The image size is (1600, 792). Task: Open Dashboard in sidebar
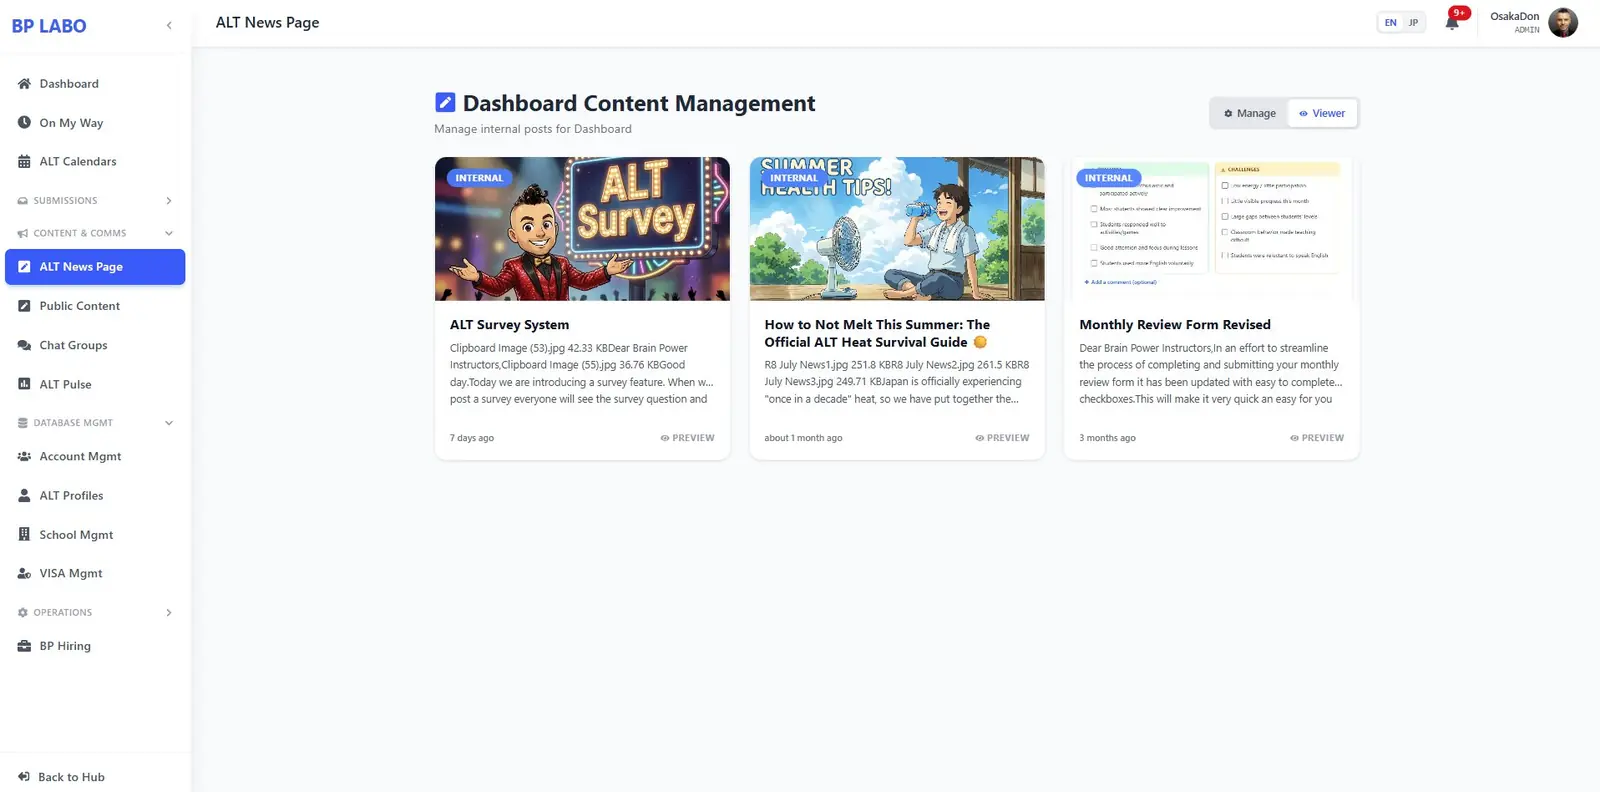(x=95, y=84)
